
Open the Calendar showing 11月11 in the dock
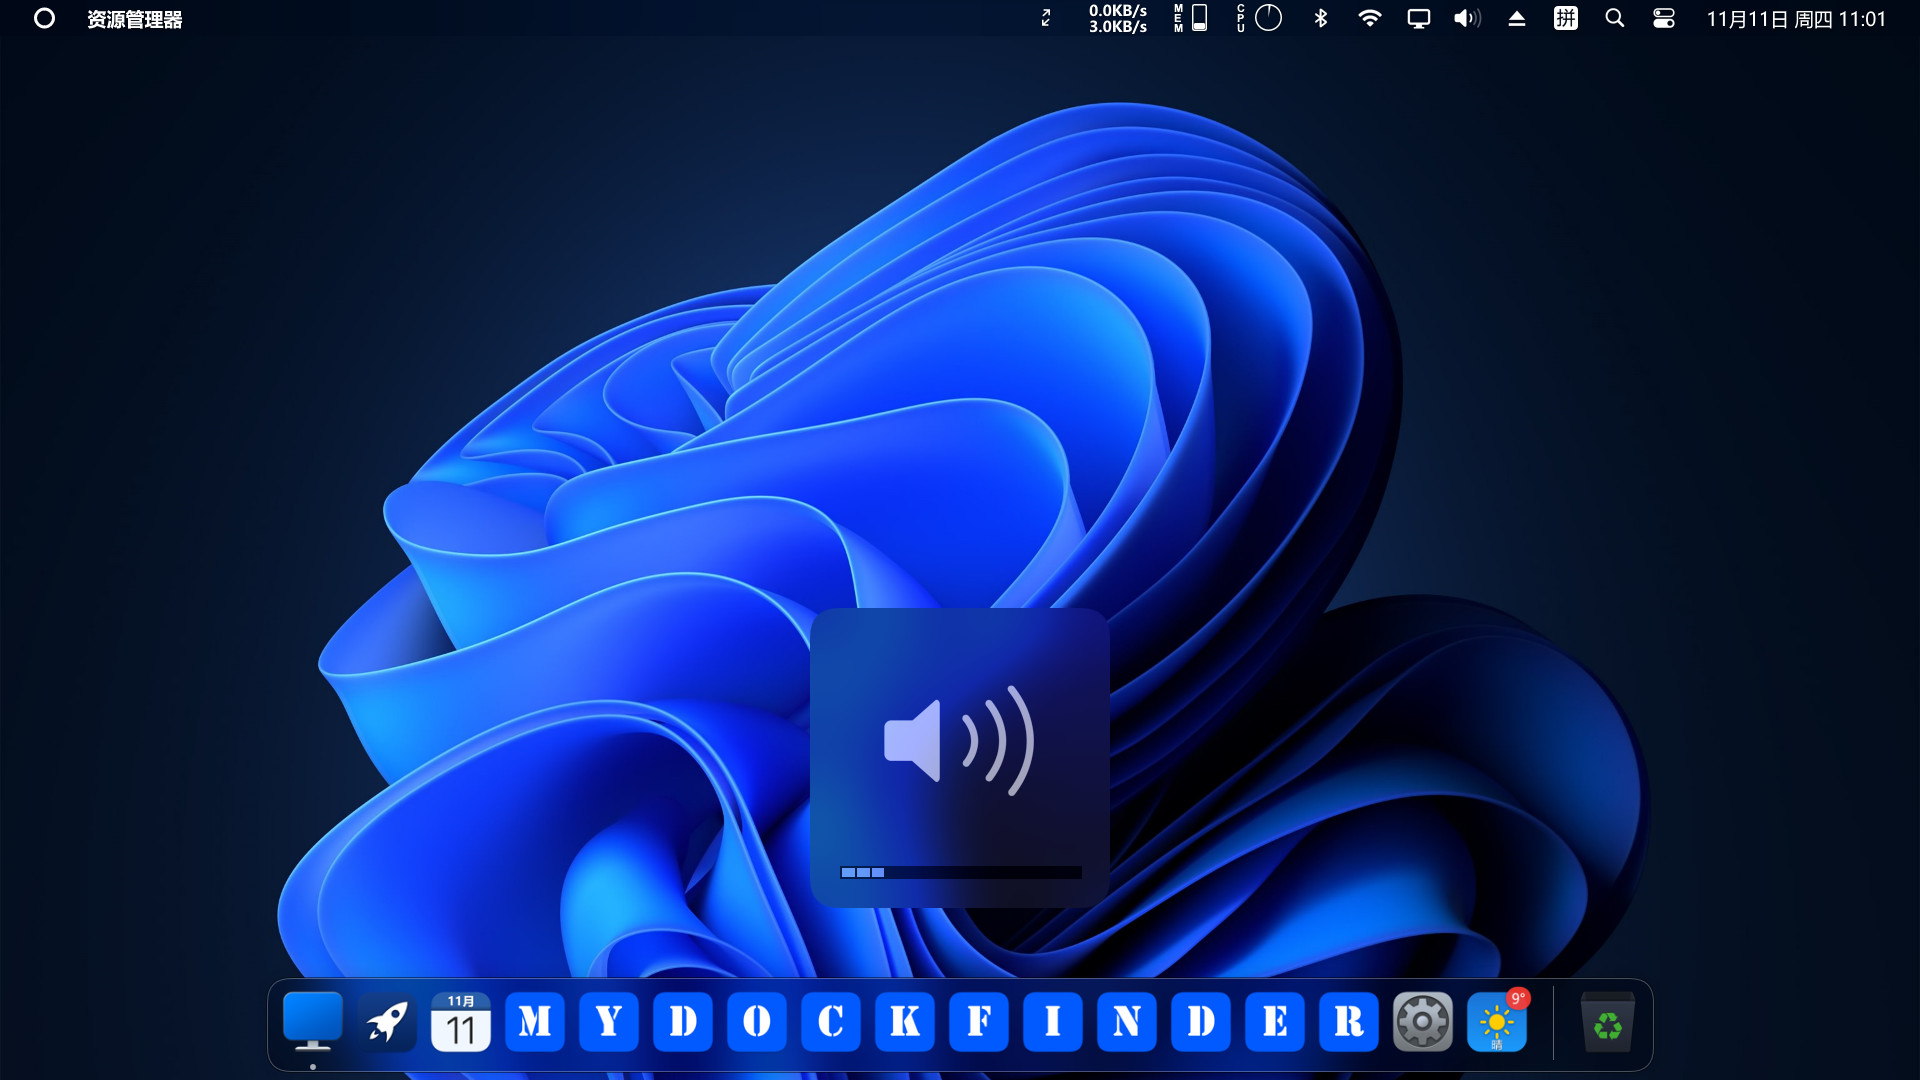coord(461,1021)
